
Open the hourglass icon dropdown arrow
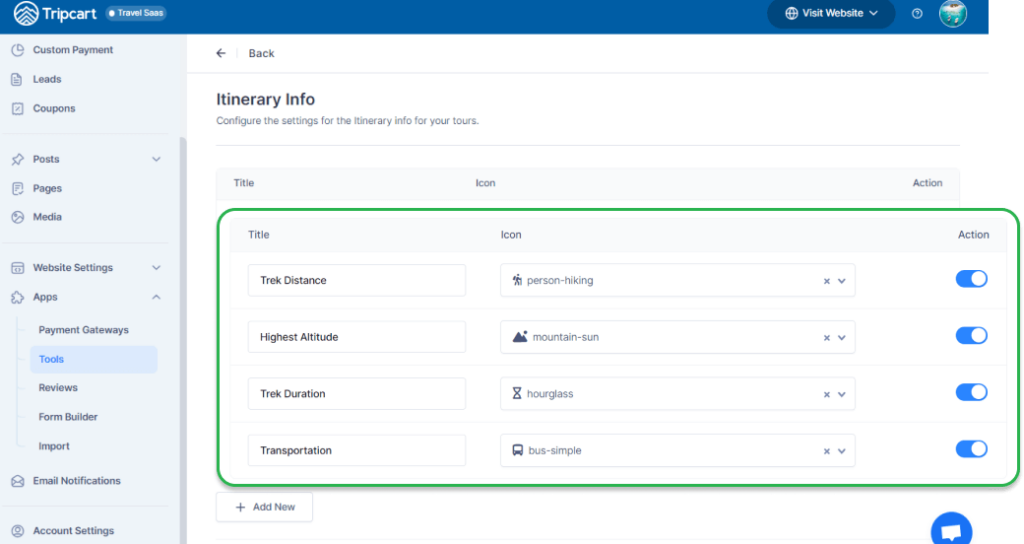[x=842, y=394]
